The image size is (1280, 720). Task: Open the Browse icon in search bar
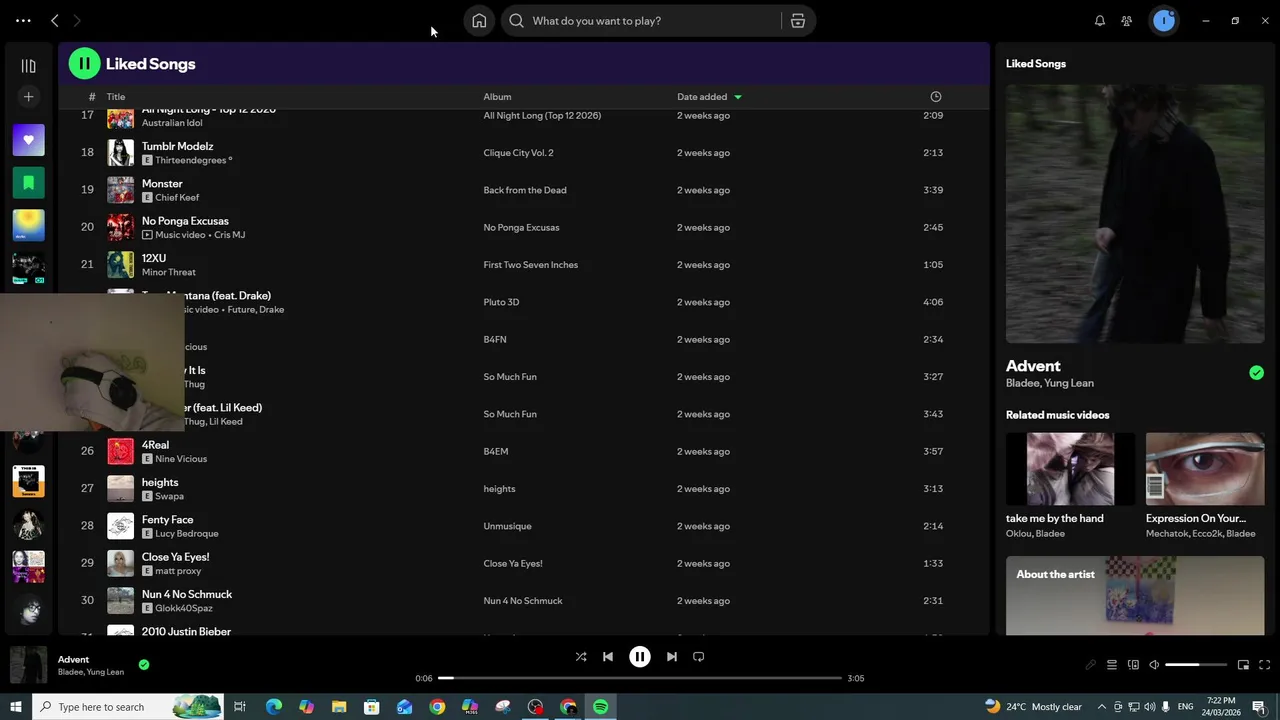click(798, 20)
